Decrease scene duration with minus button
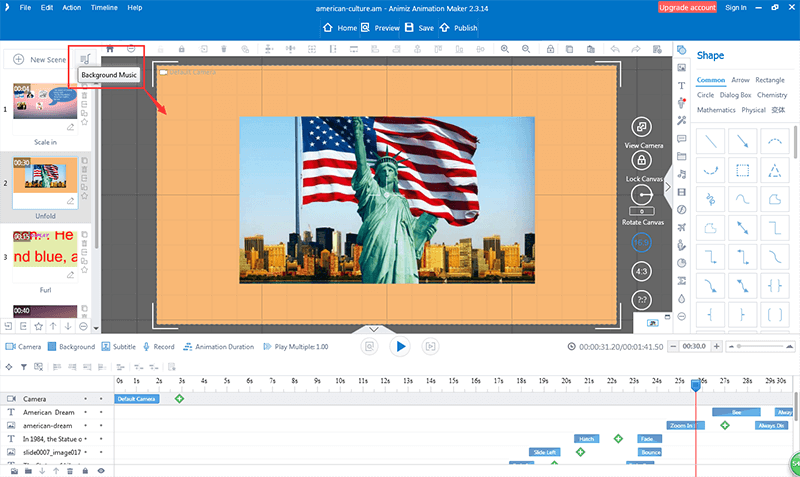The width and height of the screenshot is (800, 477). point(673,346)
